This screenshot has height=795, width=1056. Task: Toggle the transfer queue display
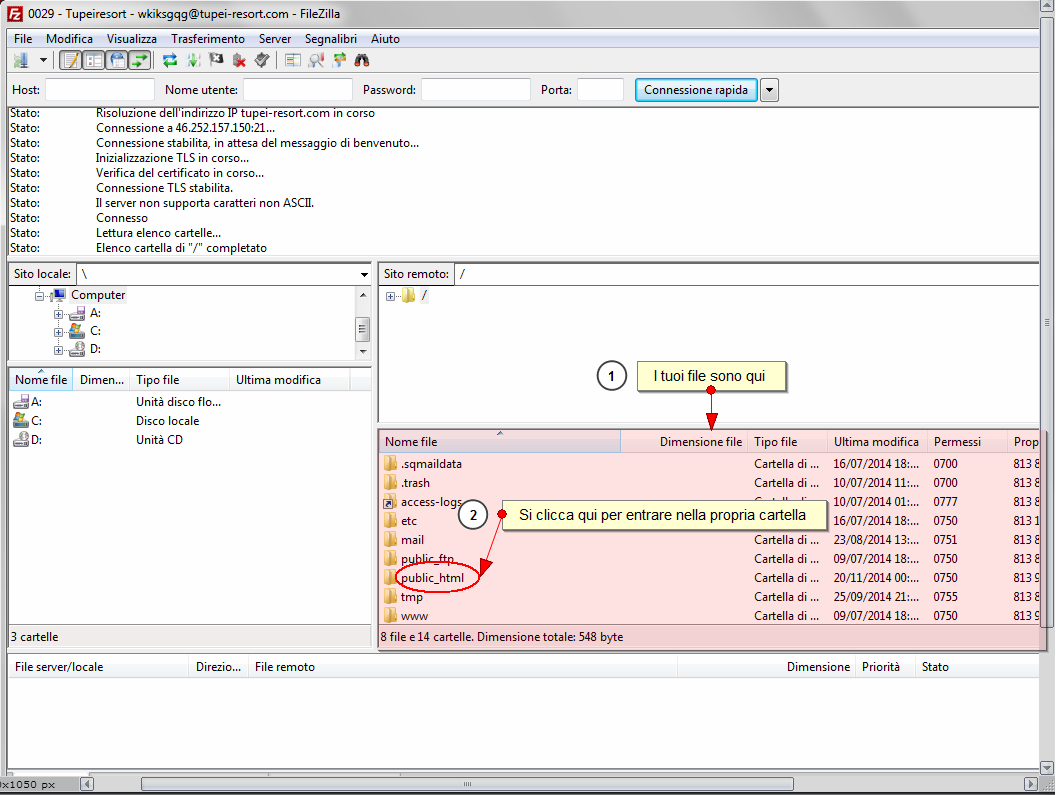(140, 60)
